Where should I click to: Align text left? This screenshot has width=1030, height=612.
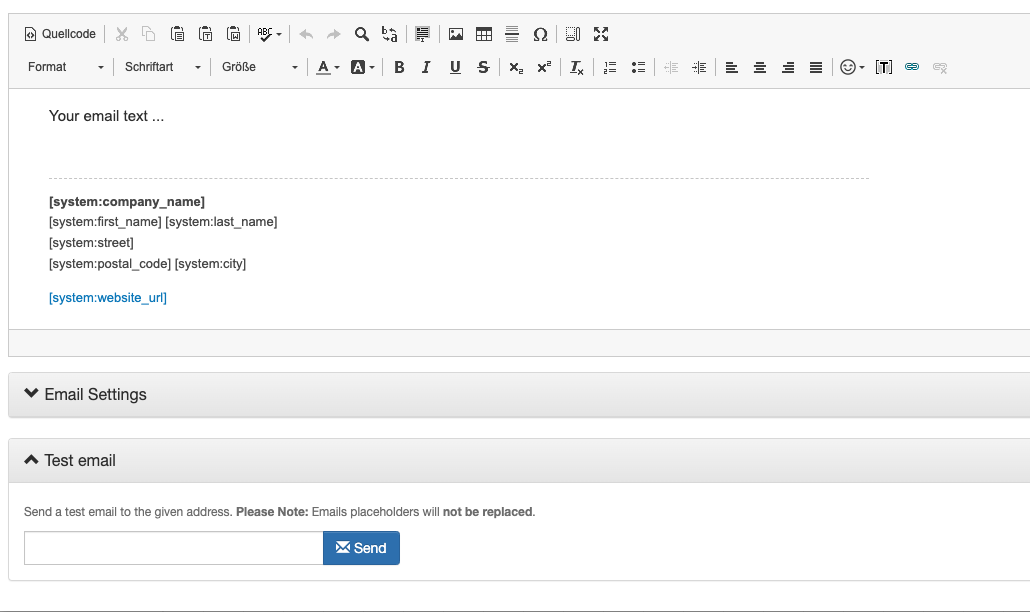coord(732,67)
